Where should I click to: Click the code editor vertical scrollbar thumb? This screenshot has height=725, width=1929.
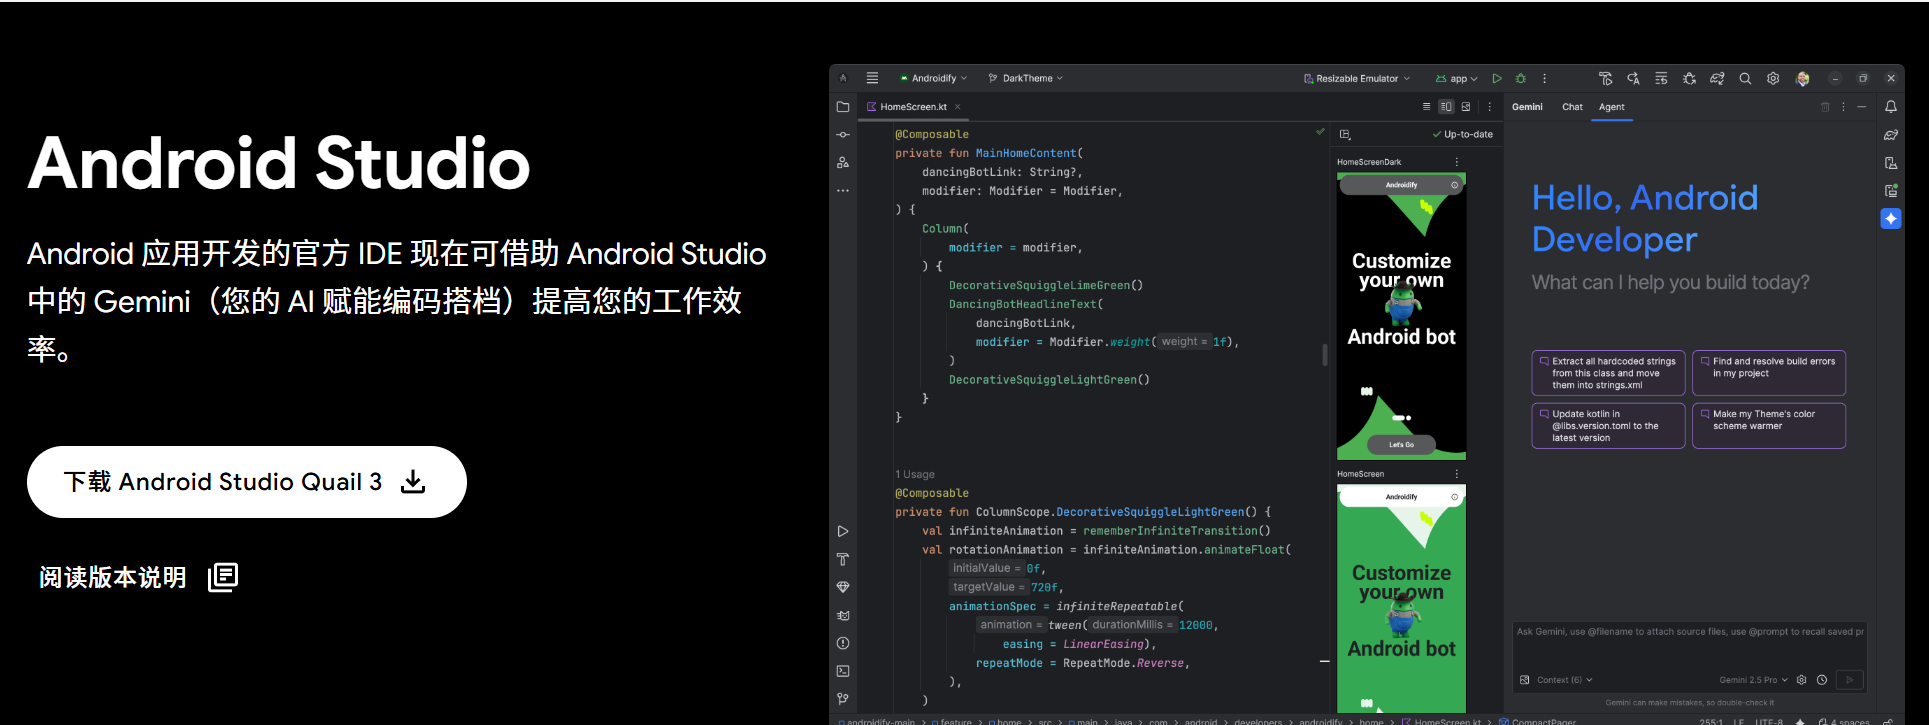coord(1325,355)
